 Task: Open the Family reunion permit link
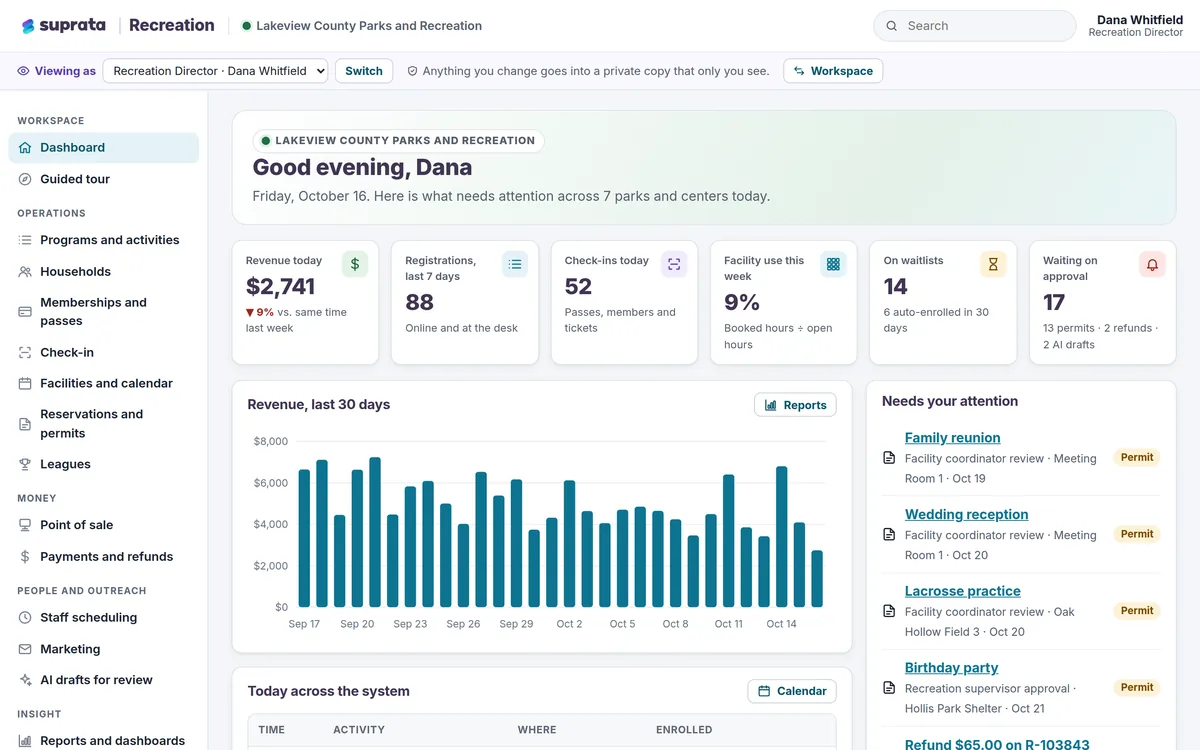pos(952,438)
